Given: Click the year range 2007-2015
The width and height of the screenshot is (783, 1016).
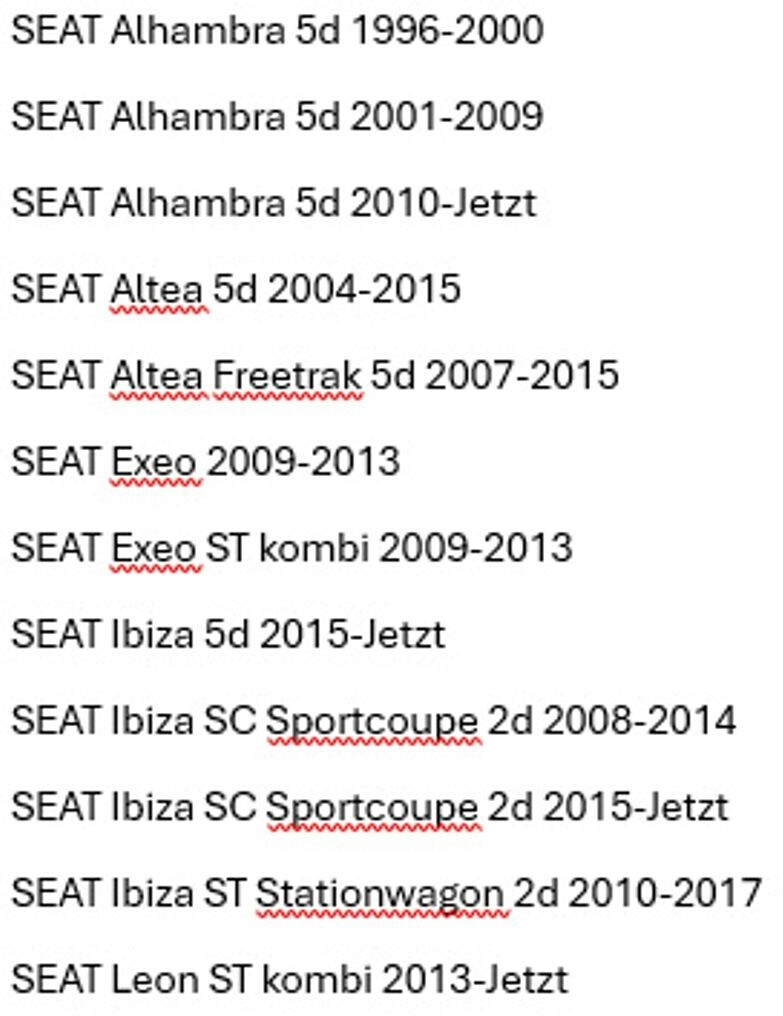Looking at the screenshot, I should pyautogui.click(x=522, y=375).
